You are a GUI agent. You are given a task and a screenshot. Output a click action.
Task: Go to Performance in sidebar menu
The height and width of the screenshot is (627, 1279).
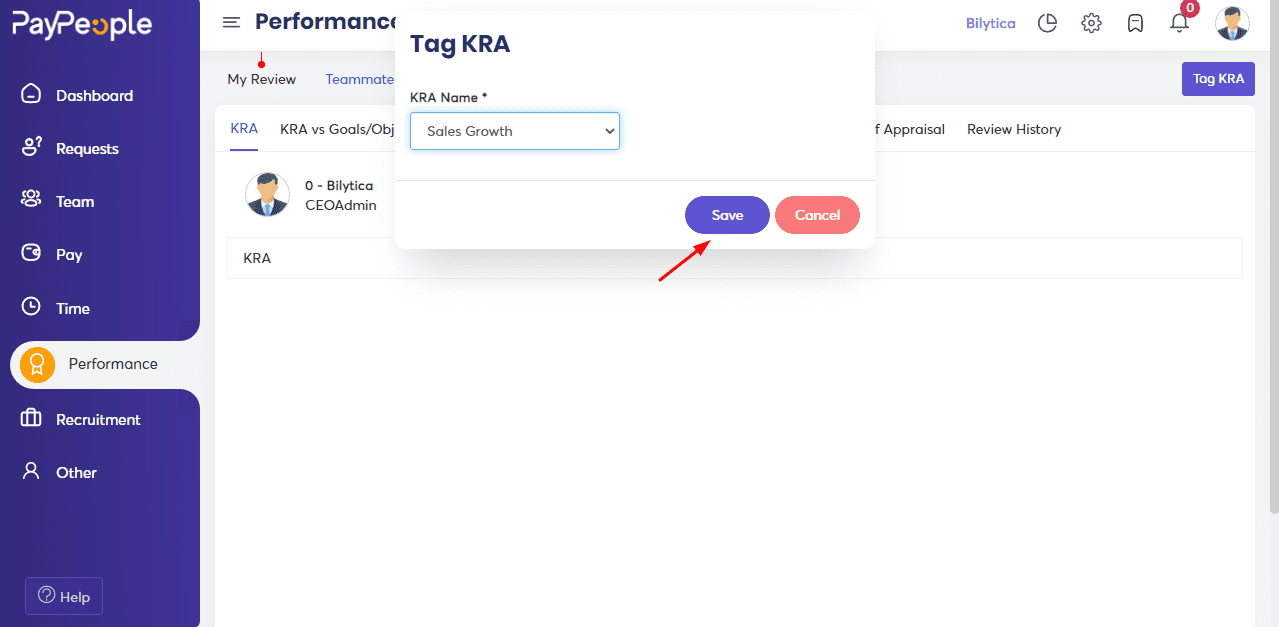click(x=113, y=364)
